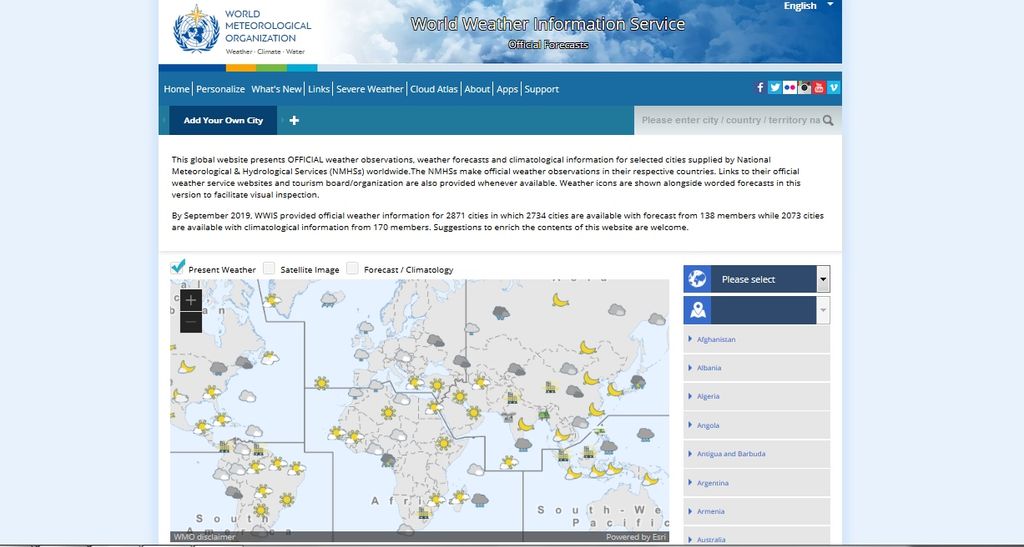Expand Albania in the country list

coord(757,367)
